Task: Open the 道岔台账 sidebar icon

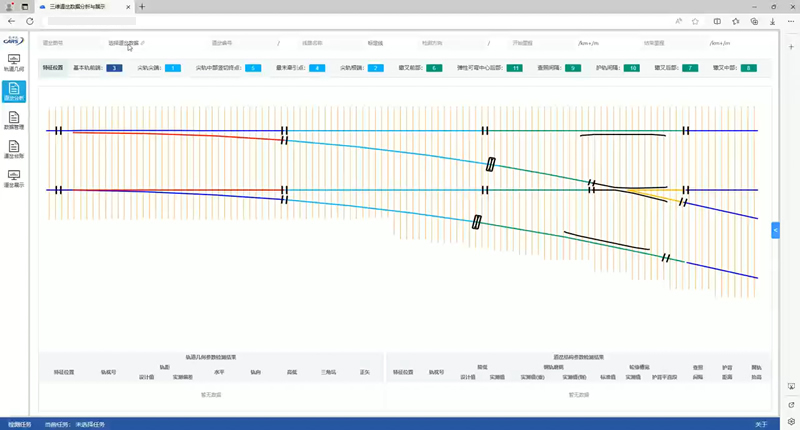Action: pos(14,149)
